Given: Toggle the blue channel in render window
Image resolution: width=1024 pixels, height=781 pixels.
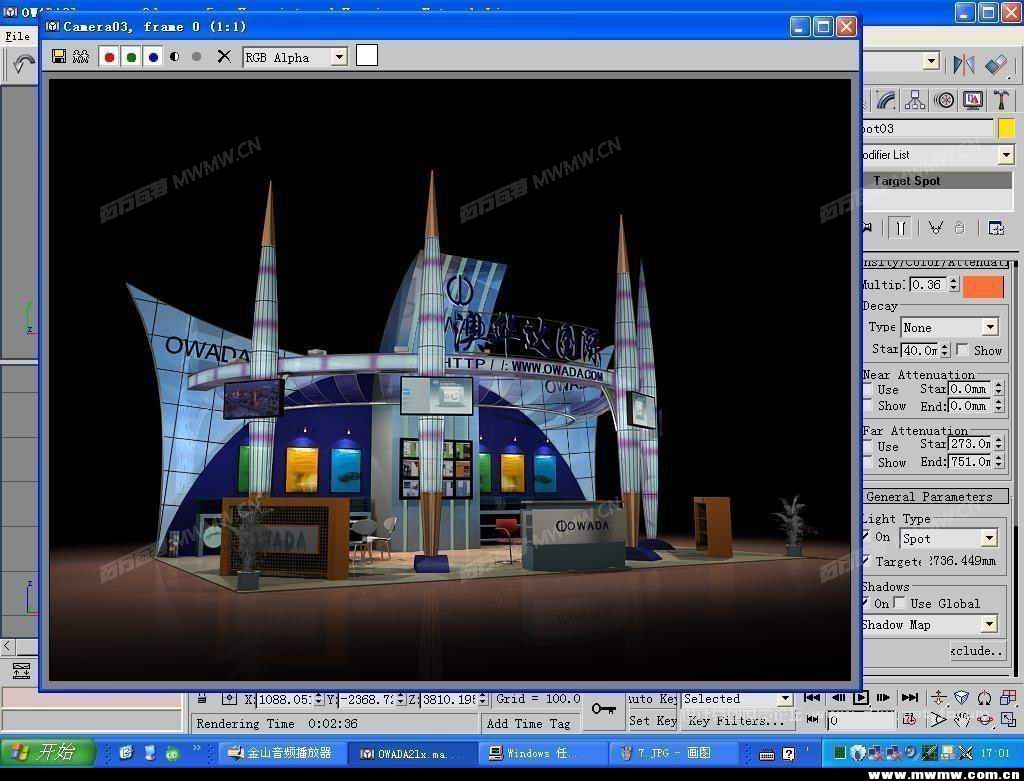Looking at the screenshot, I should coord(153,57).
